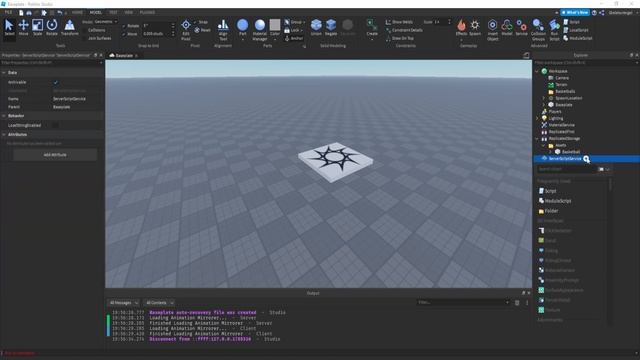The image size is (640, 360).
Task: Click the share icon in title area
Action: click(x=602, y=13)
